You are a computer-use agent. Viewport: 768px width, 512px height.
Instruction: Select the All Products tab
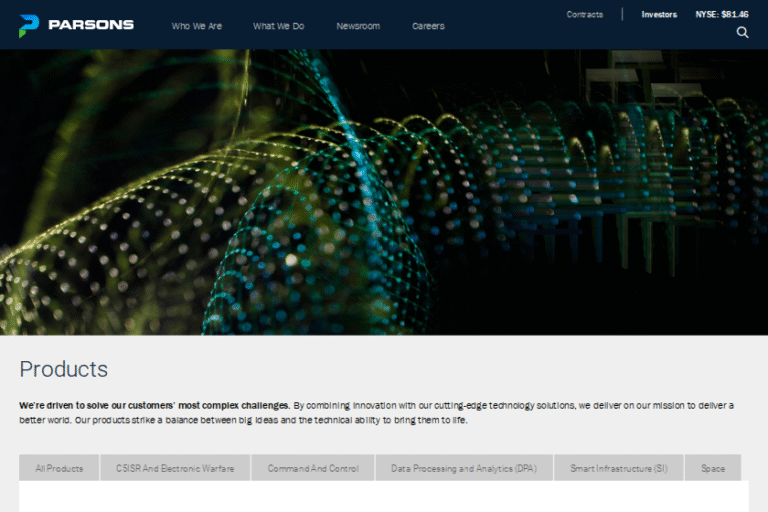(59, 468)
